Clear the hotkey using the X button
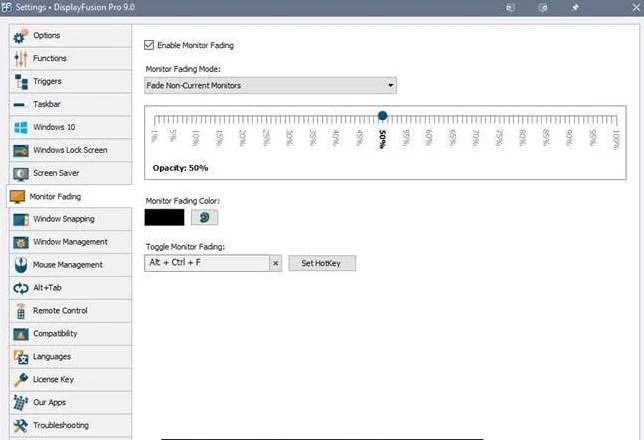Image resolution: width=644 pixels, height=440 pixels. point(276,263)
